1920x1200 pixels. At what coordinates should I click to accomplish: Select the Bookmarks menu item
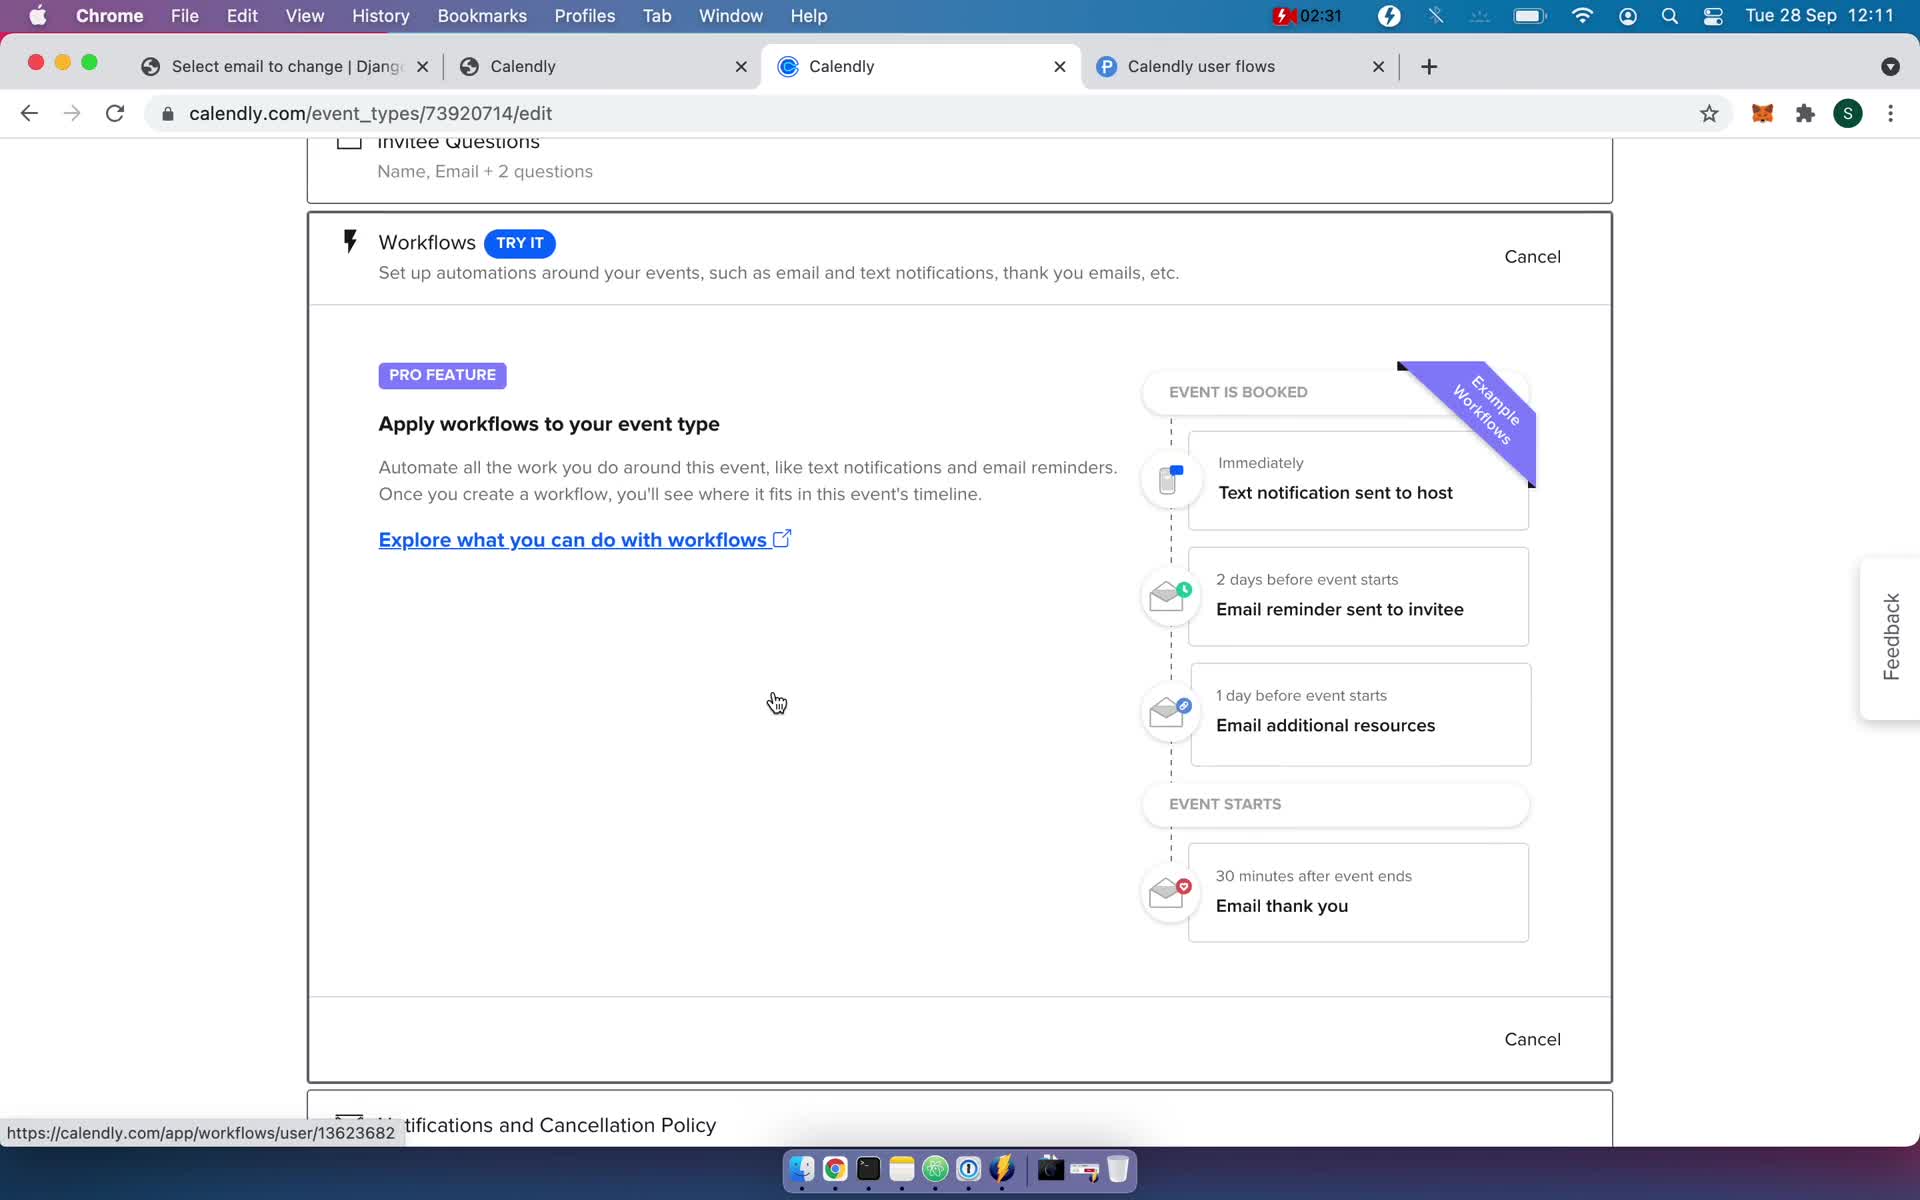(482, 15)
